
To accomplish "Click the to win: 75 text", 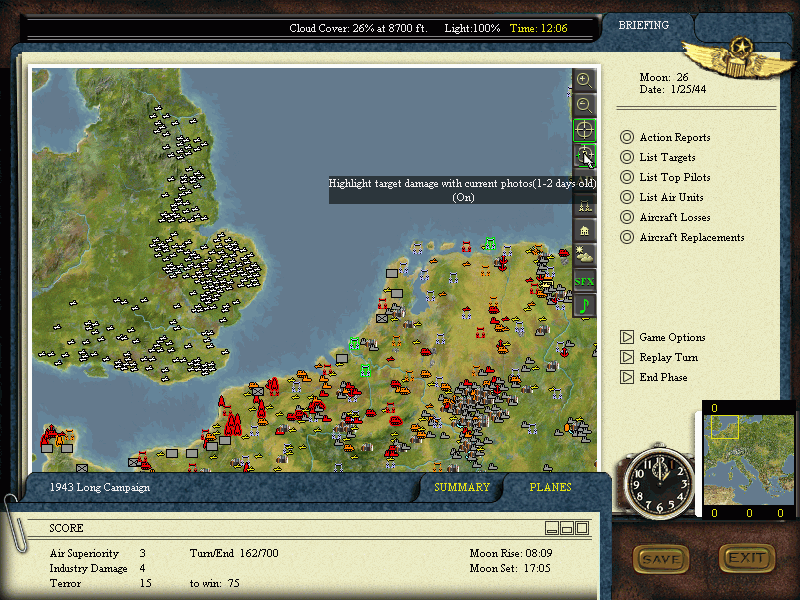I will click(214, 583).
